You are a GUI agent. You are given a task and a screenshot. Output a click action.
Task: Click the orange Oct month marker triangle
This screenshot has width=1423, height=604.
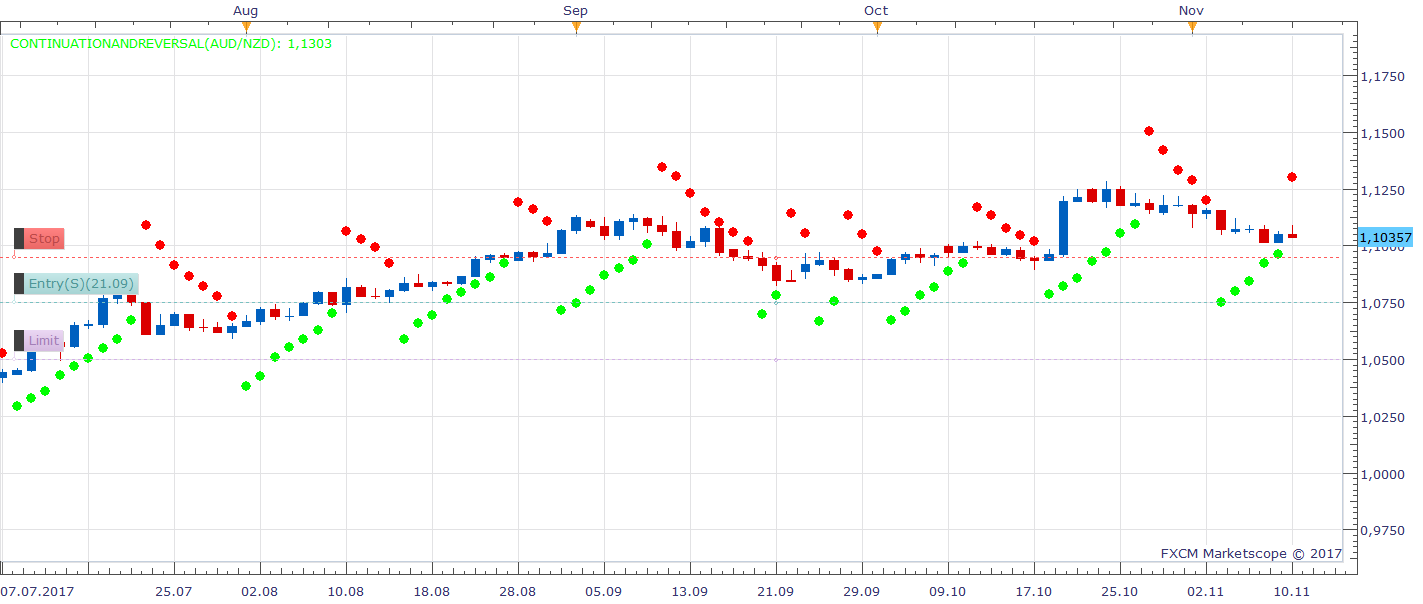pyautogui.click(x=877, y=28)
